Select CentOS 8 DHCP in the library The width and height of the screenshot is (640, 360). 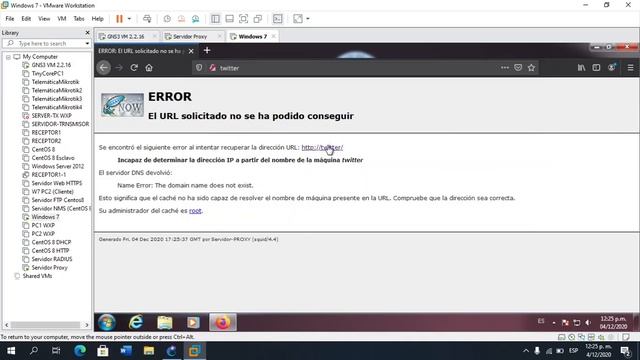click(x=51, y=242)
